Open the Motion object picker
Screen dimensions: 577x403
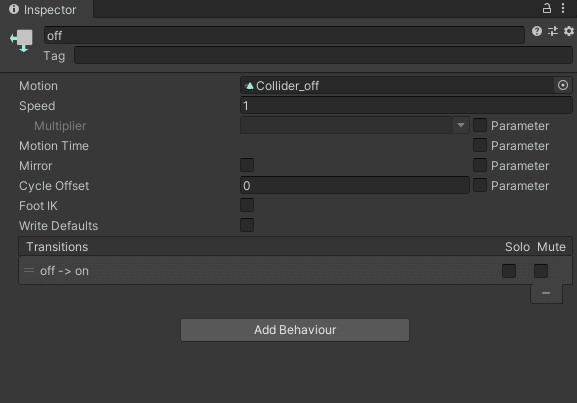click(x=563, y=85)
